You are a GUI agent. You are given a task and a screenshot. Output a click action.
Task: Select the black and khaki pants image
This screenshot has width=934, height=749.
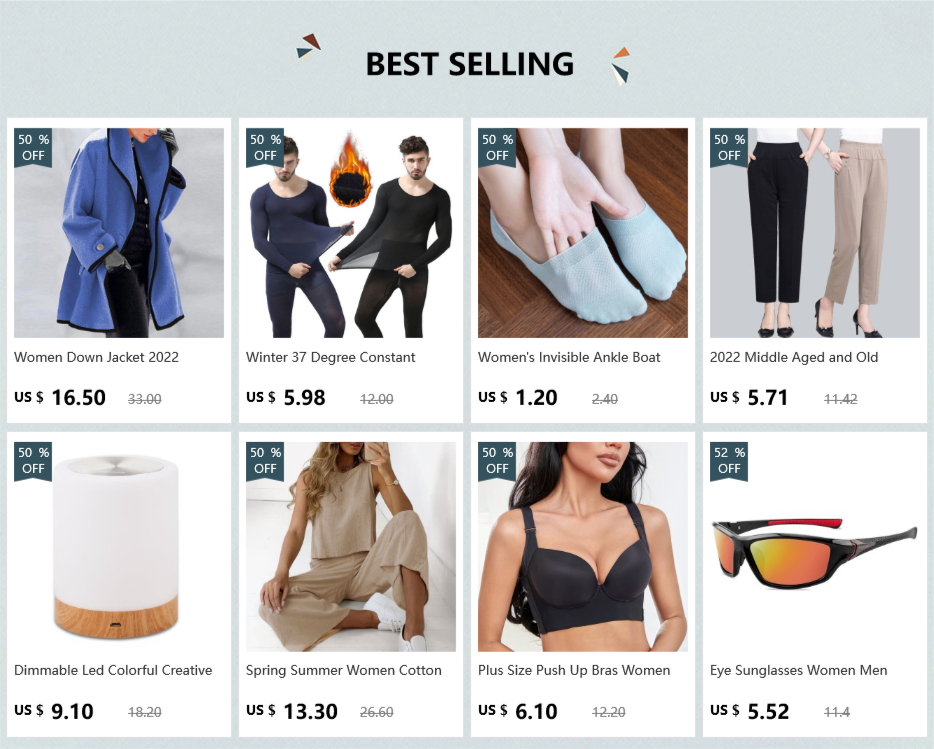pyautogui.click(x=814, y=233)
